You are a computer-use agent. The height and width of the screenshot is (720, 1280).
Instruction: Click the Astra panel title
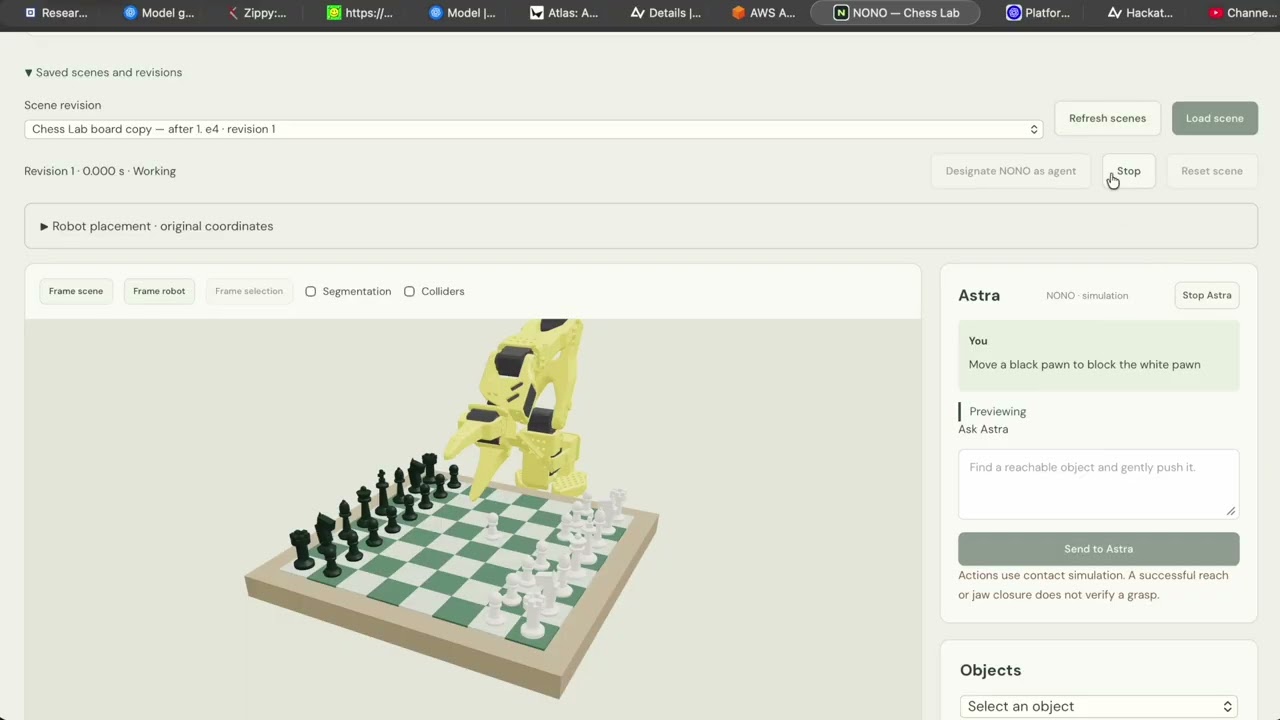pos(979,295)
